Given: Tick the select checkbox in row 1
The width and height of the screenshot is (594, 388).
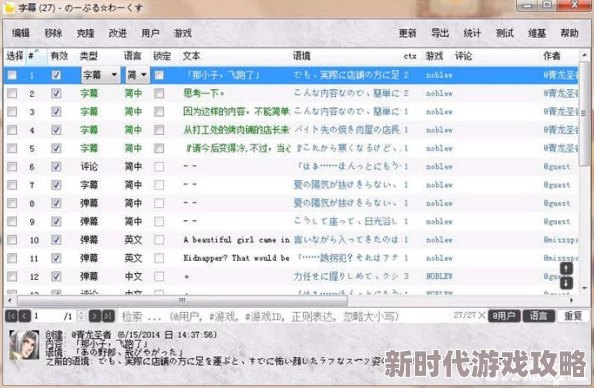Looking at the screenshot, I should click(12, 75).
